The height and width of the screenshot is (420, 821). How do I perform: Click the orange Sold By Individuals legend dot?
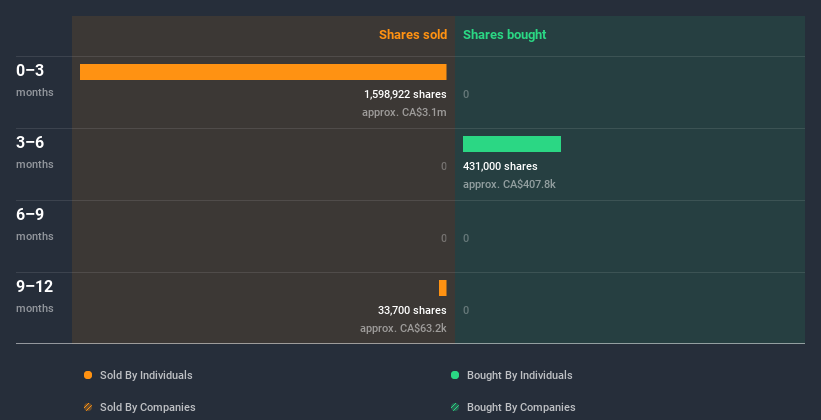[x=88, y=375]
